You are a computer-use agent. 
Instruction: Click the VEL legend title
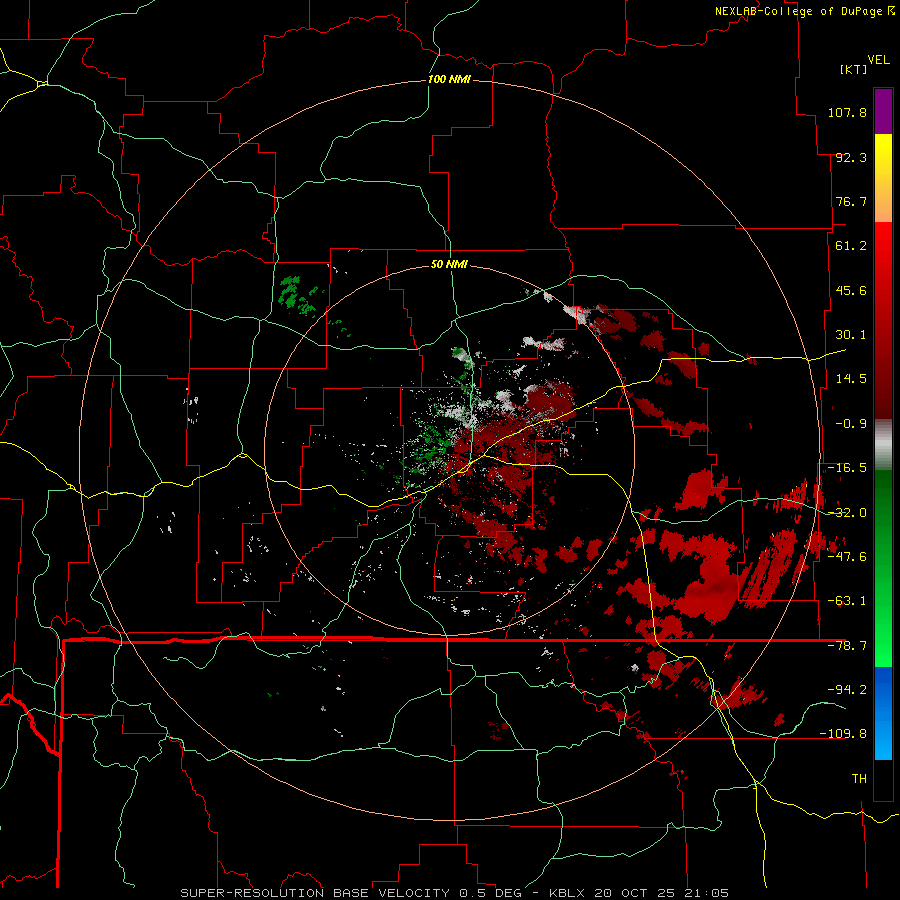(878, 60)
